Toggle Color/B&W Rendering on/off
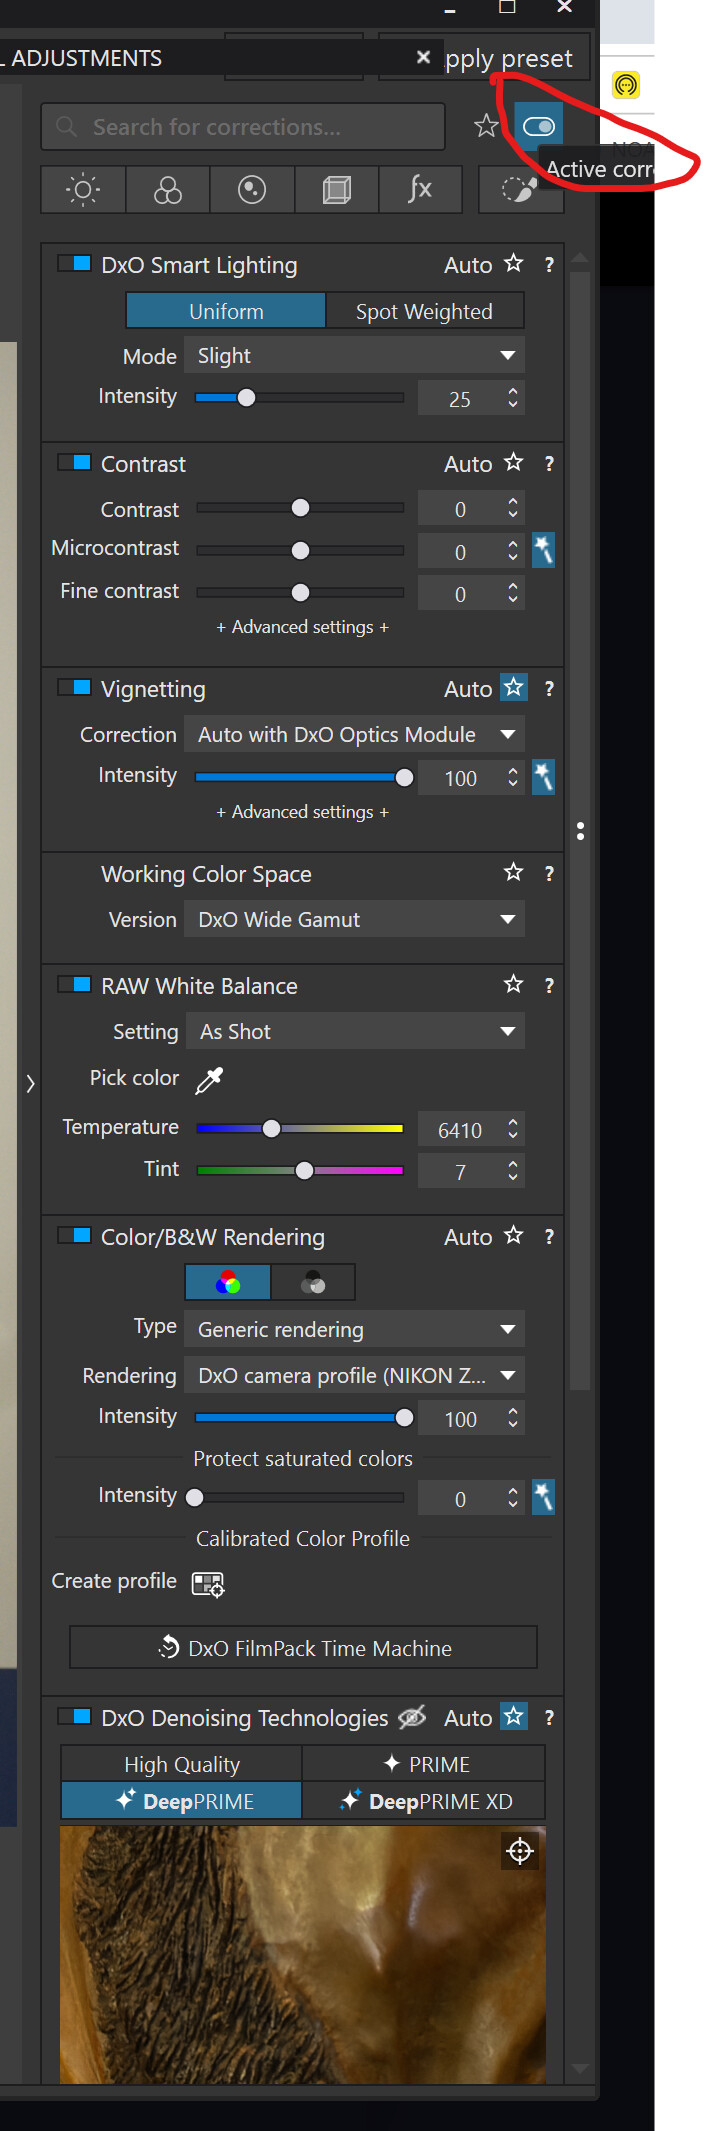Viewport: 706px width, 2131px height. (x=75, y=1236)
